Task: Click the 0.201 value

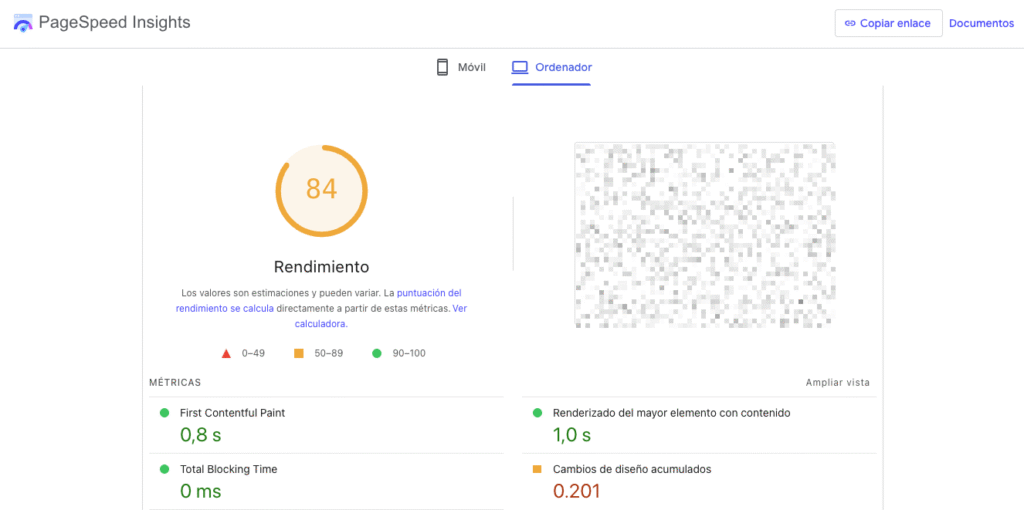Action: click(577, 491)
